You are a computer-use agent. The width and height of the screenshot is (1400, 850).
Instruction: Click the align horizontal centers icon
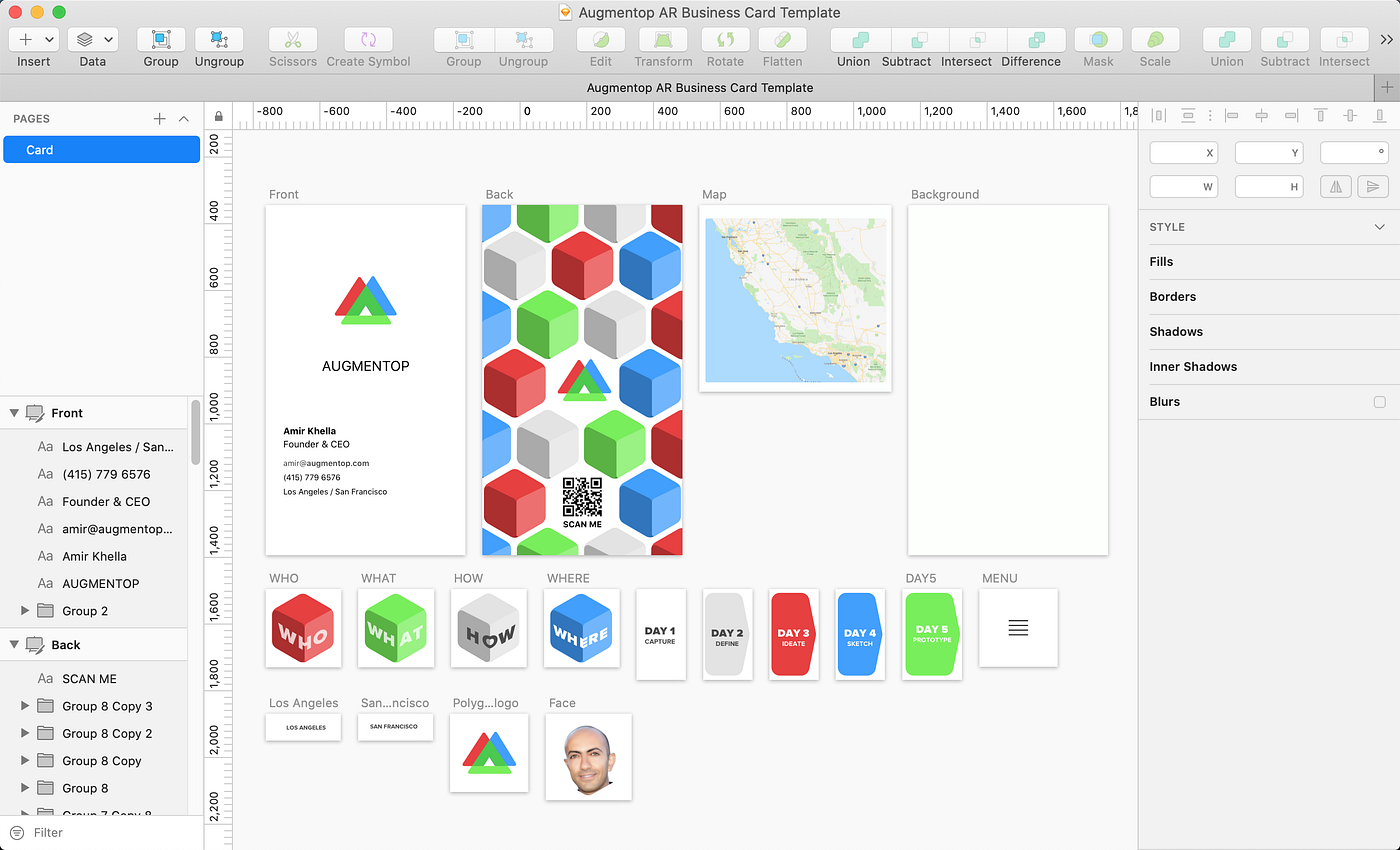1262,116
